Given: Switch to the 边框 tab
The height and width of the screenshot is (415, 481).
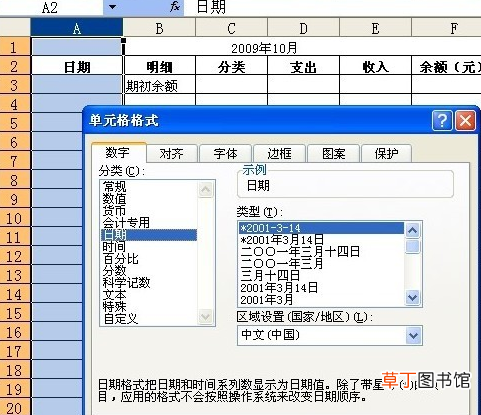Looking at the screenshot, I should (279, 154).
